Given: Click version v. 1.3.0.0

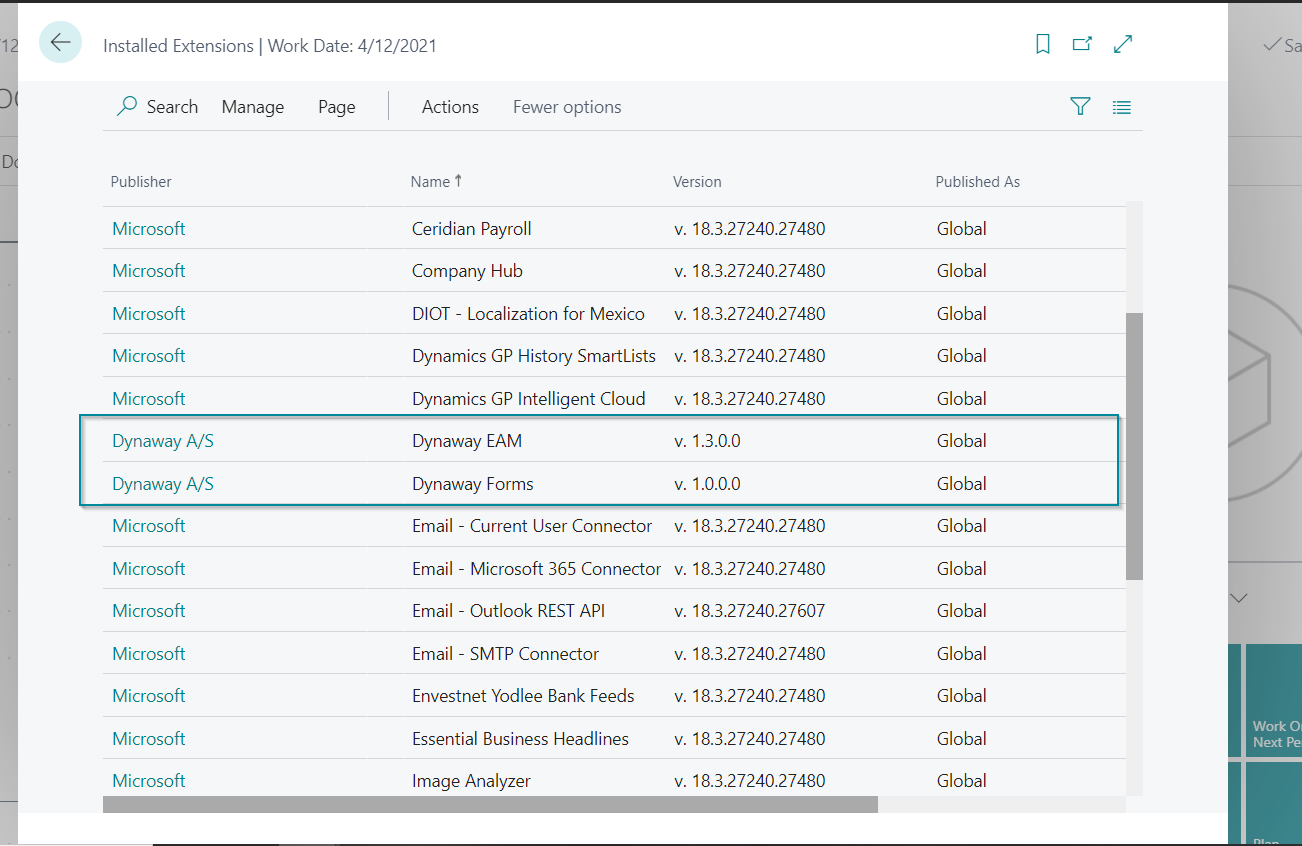Looking at the screenshot, I should pos(707,441).
